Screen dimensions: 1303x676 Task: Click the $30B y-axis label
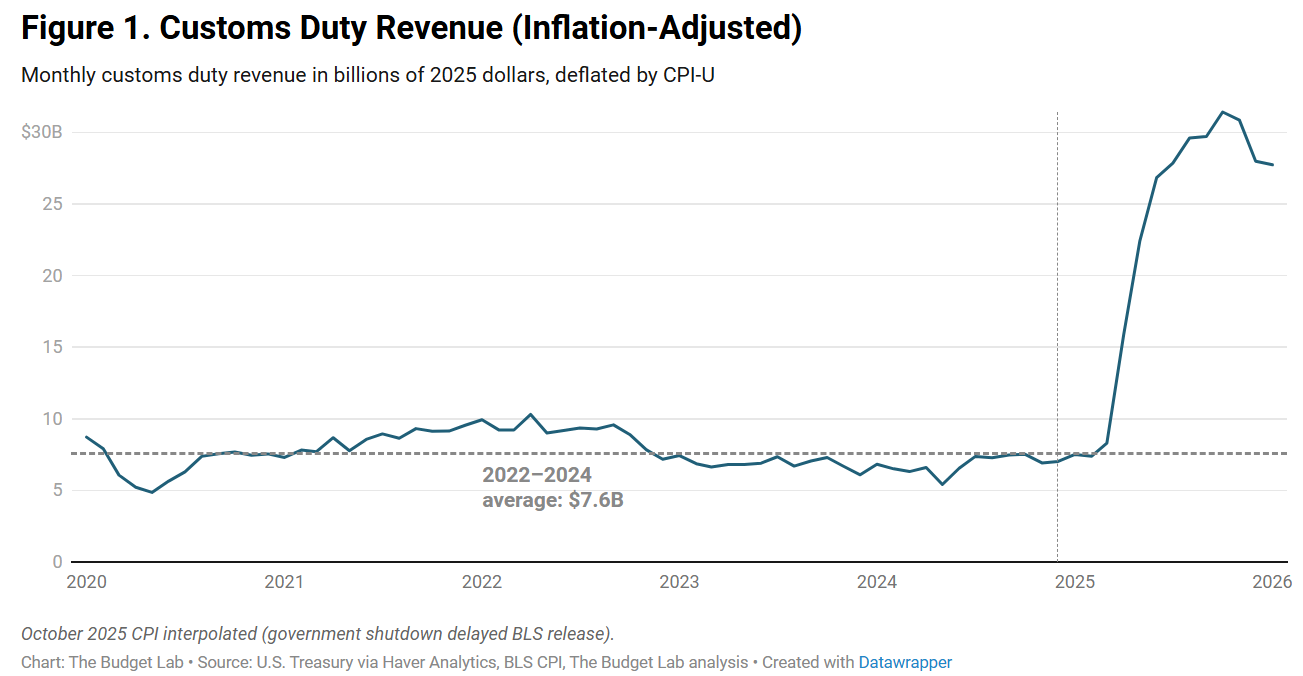coord(42,133)
